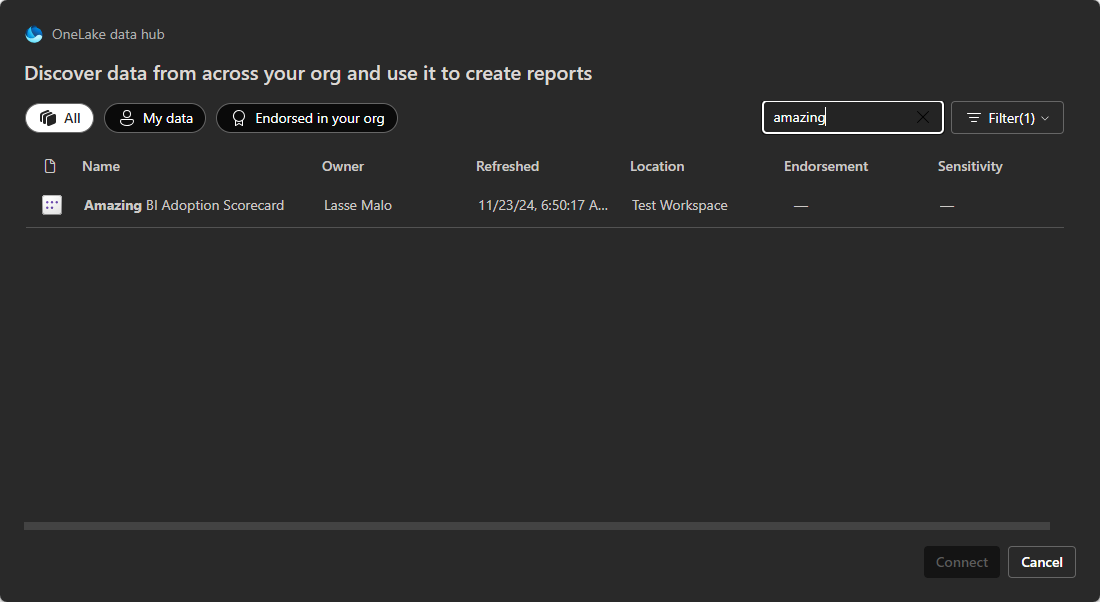Click the Test Workspace location cell
This screenshot has width=1100, height=602.
(x=679, y=206)
